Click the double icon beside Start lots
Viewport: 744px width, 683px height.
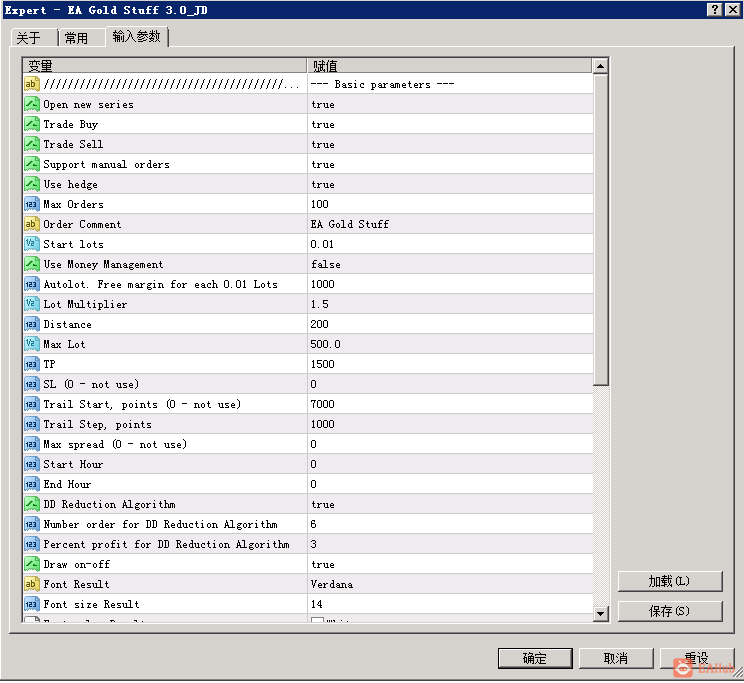click(x=32, y=244)
